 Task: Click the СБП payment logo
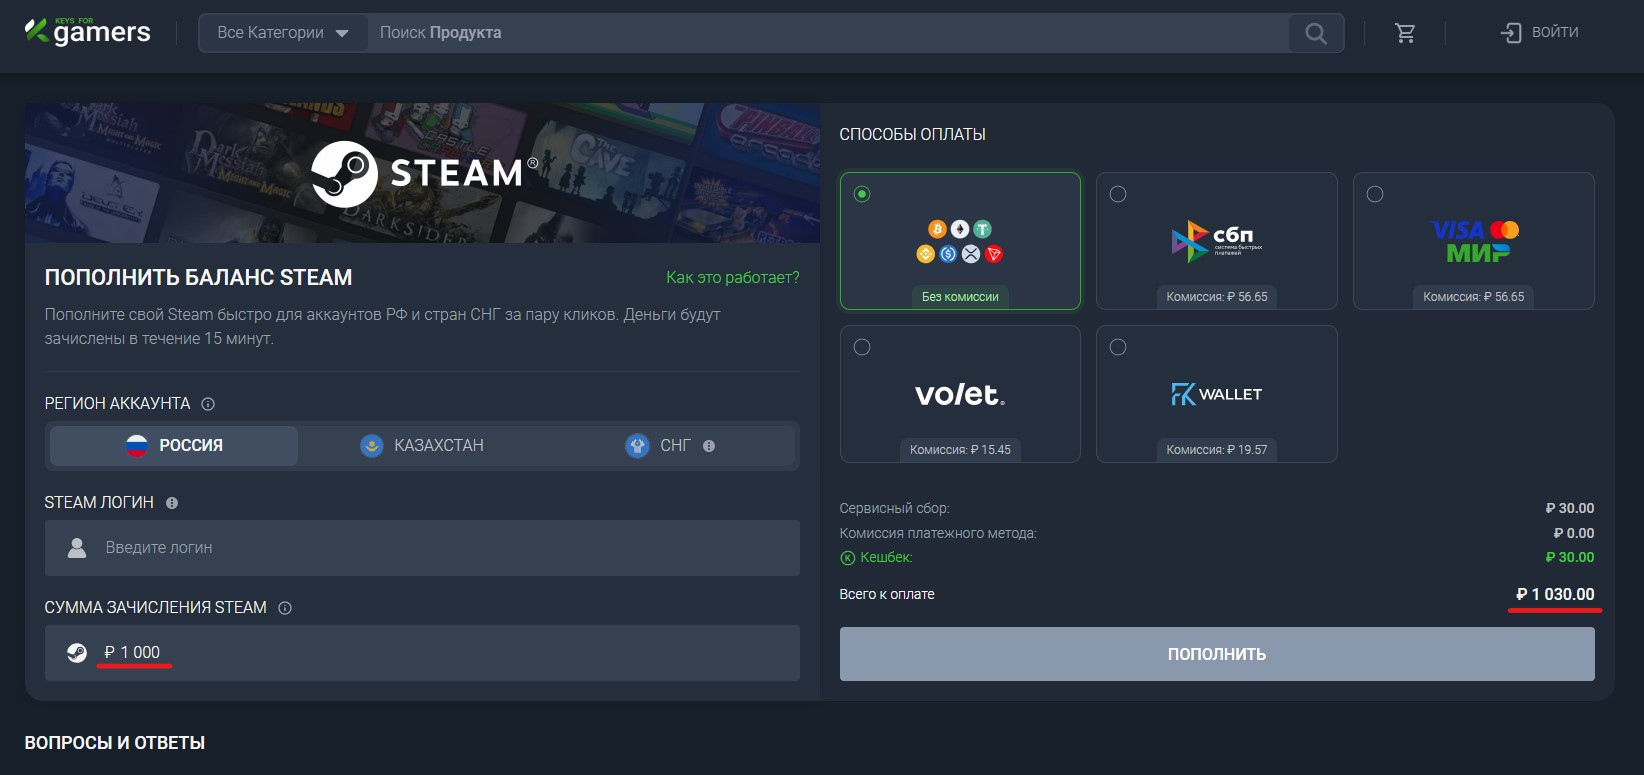pos(1217,241)
